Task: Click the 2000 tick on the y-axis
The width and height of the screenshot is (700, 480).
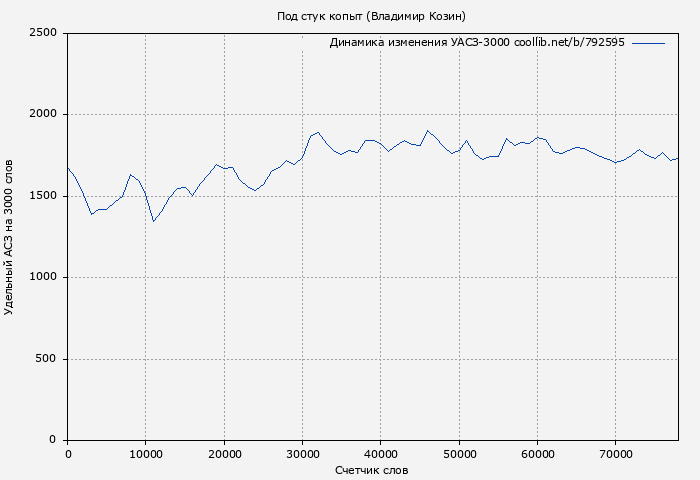Action: [44, 115]
